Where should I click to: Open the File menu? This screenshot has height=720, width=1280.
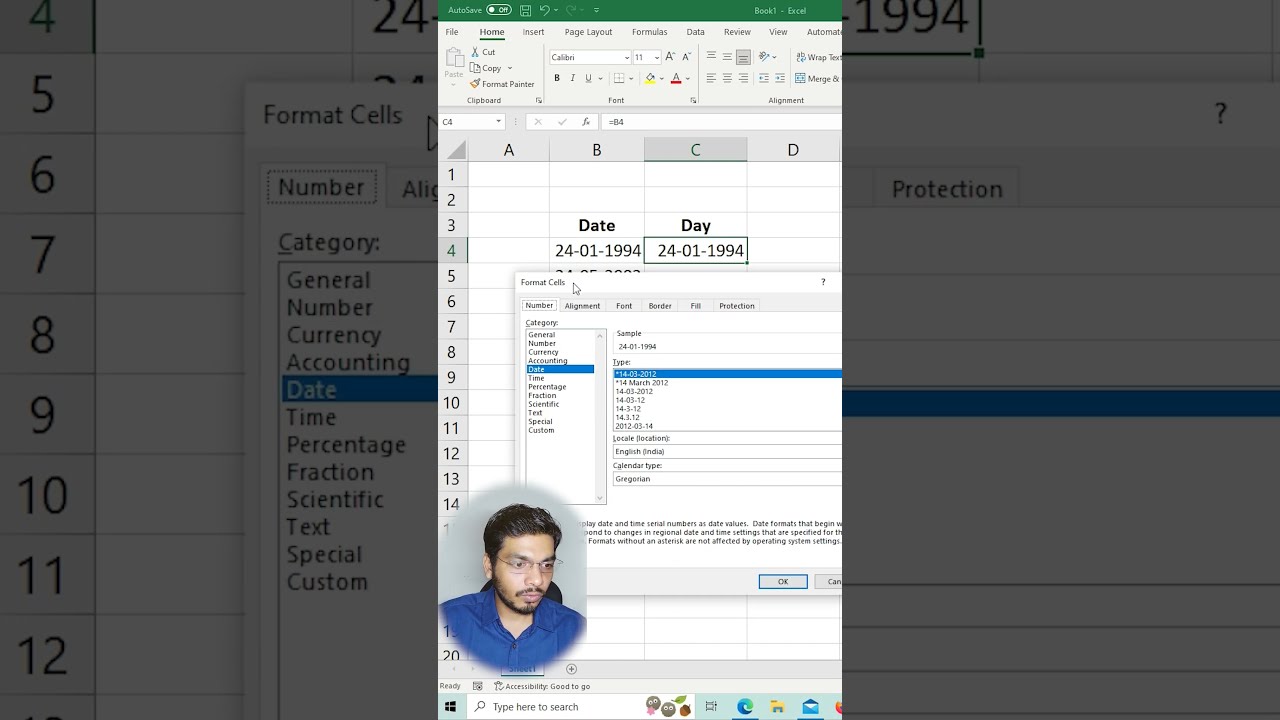click(452, 32)
